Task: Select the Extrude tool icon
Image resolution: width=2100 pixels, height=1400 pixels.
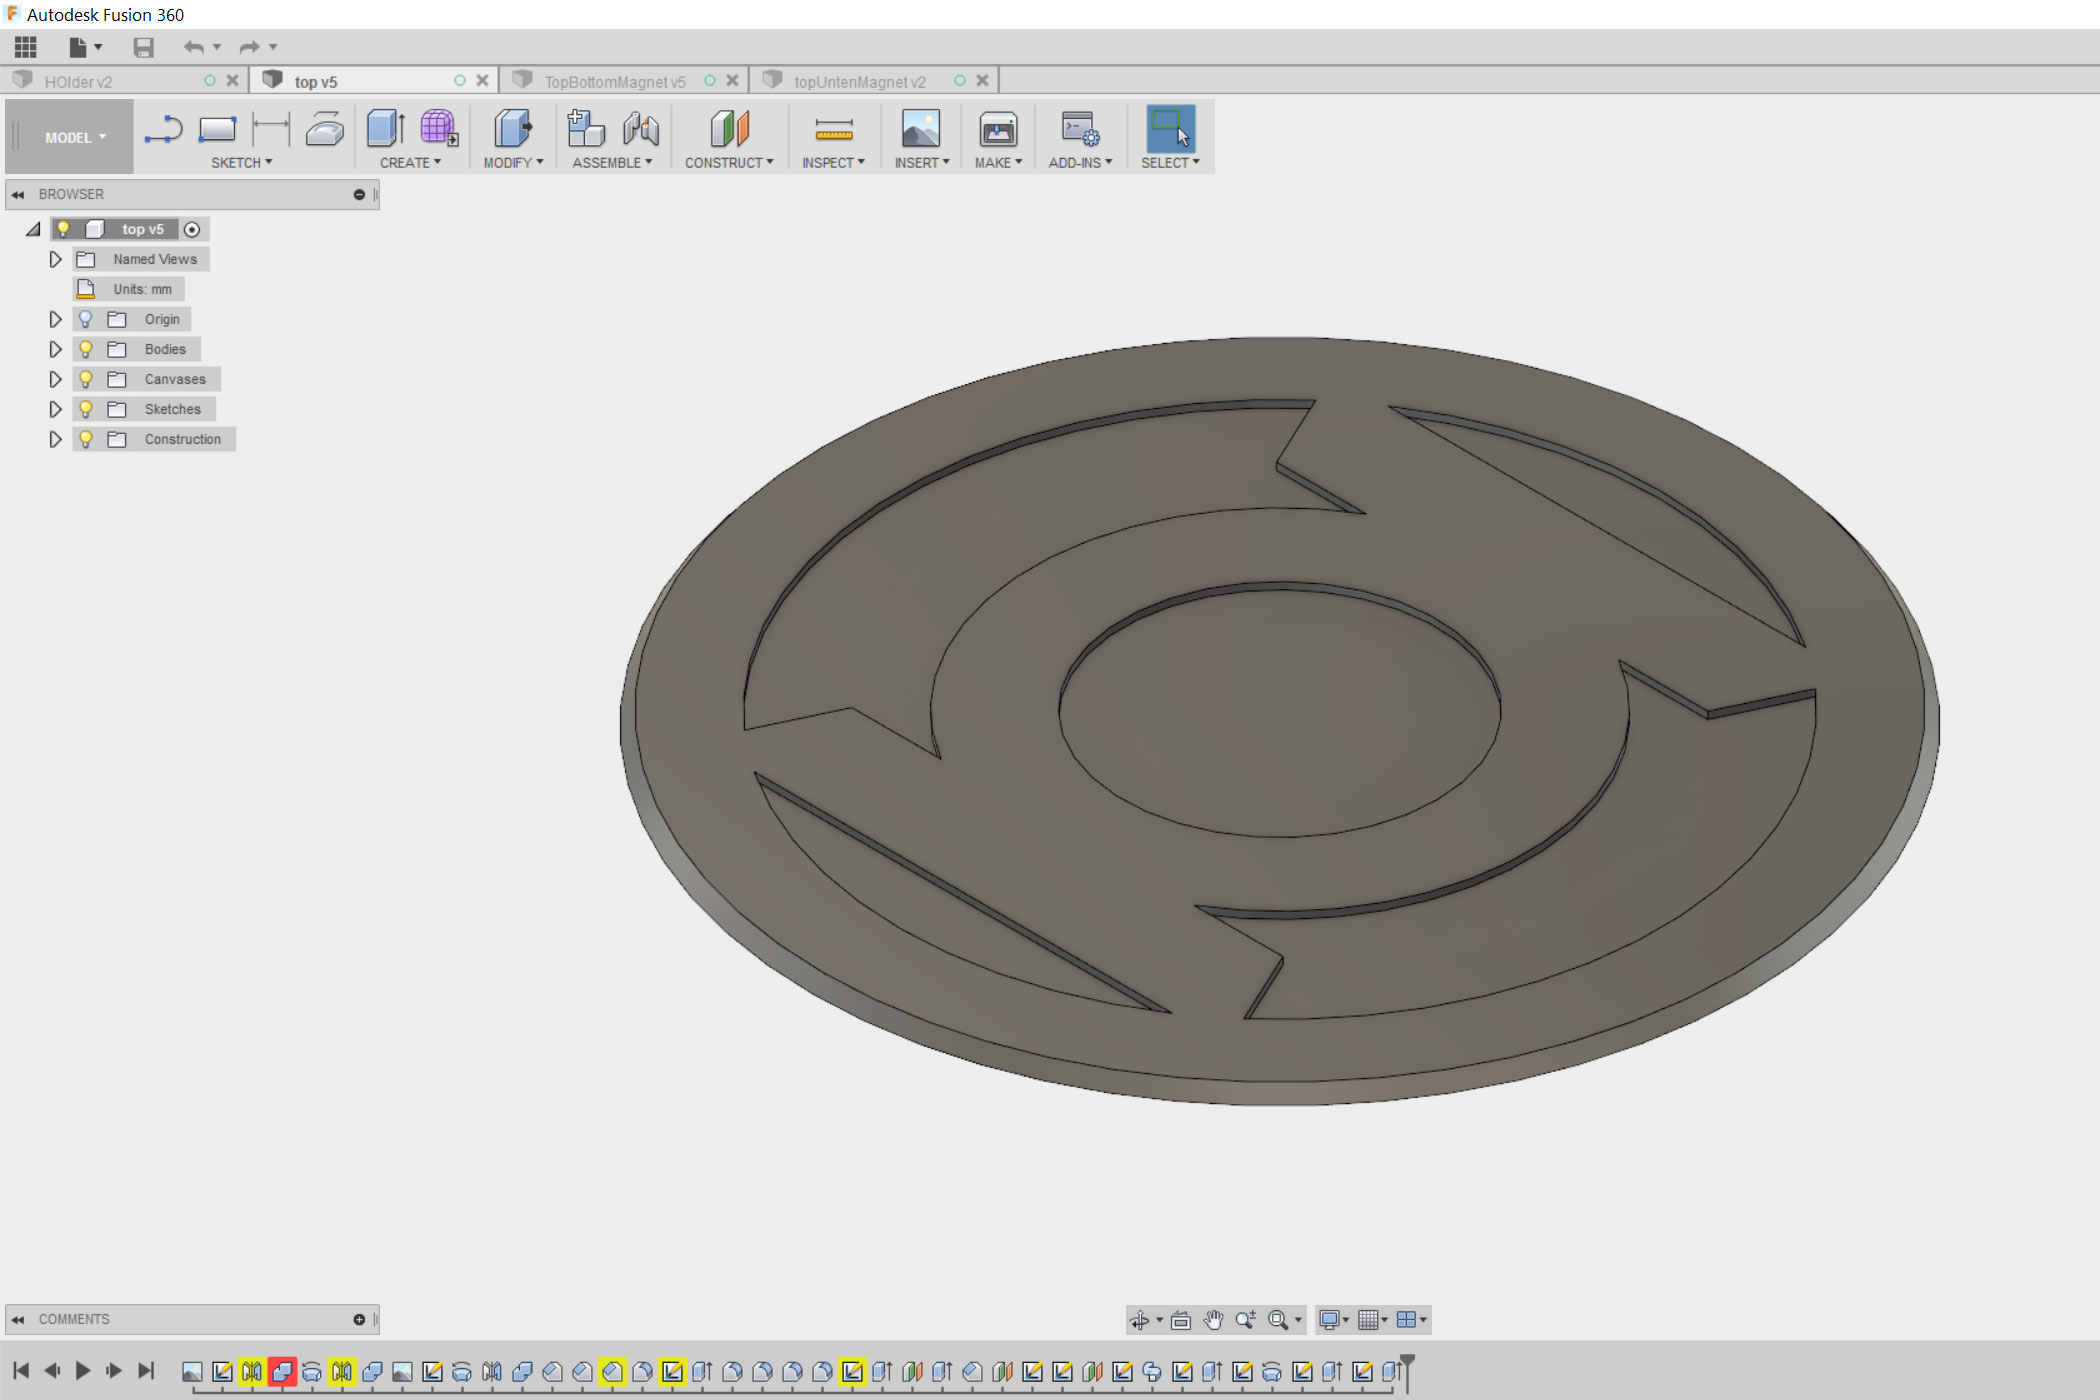Action: pos(385,129)
